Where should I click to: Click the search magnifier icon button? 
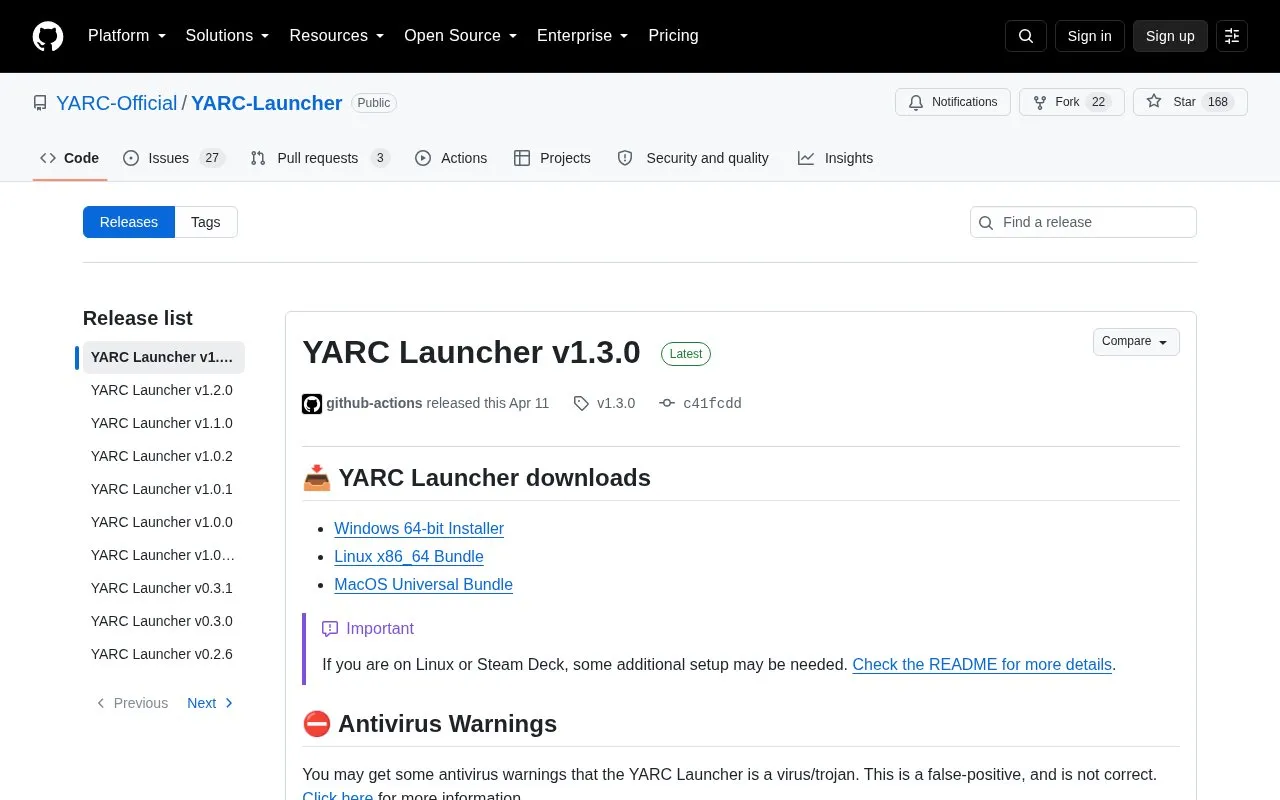tap(1026, 36)
